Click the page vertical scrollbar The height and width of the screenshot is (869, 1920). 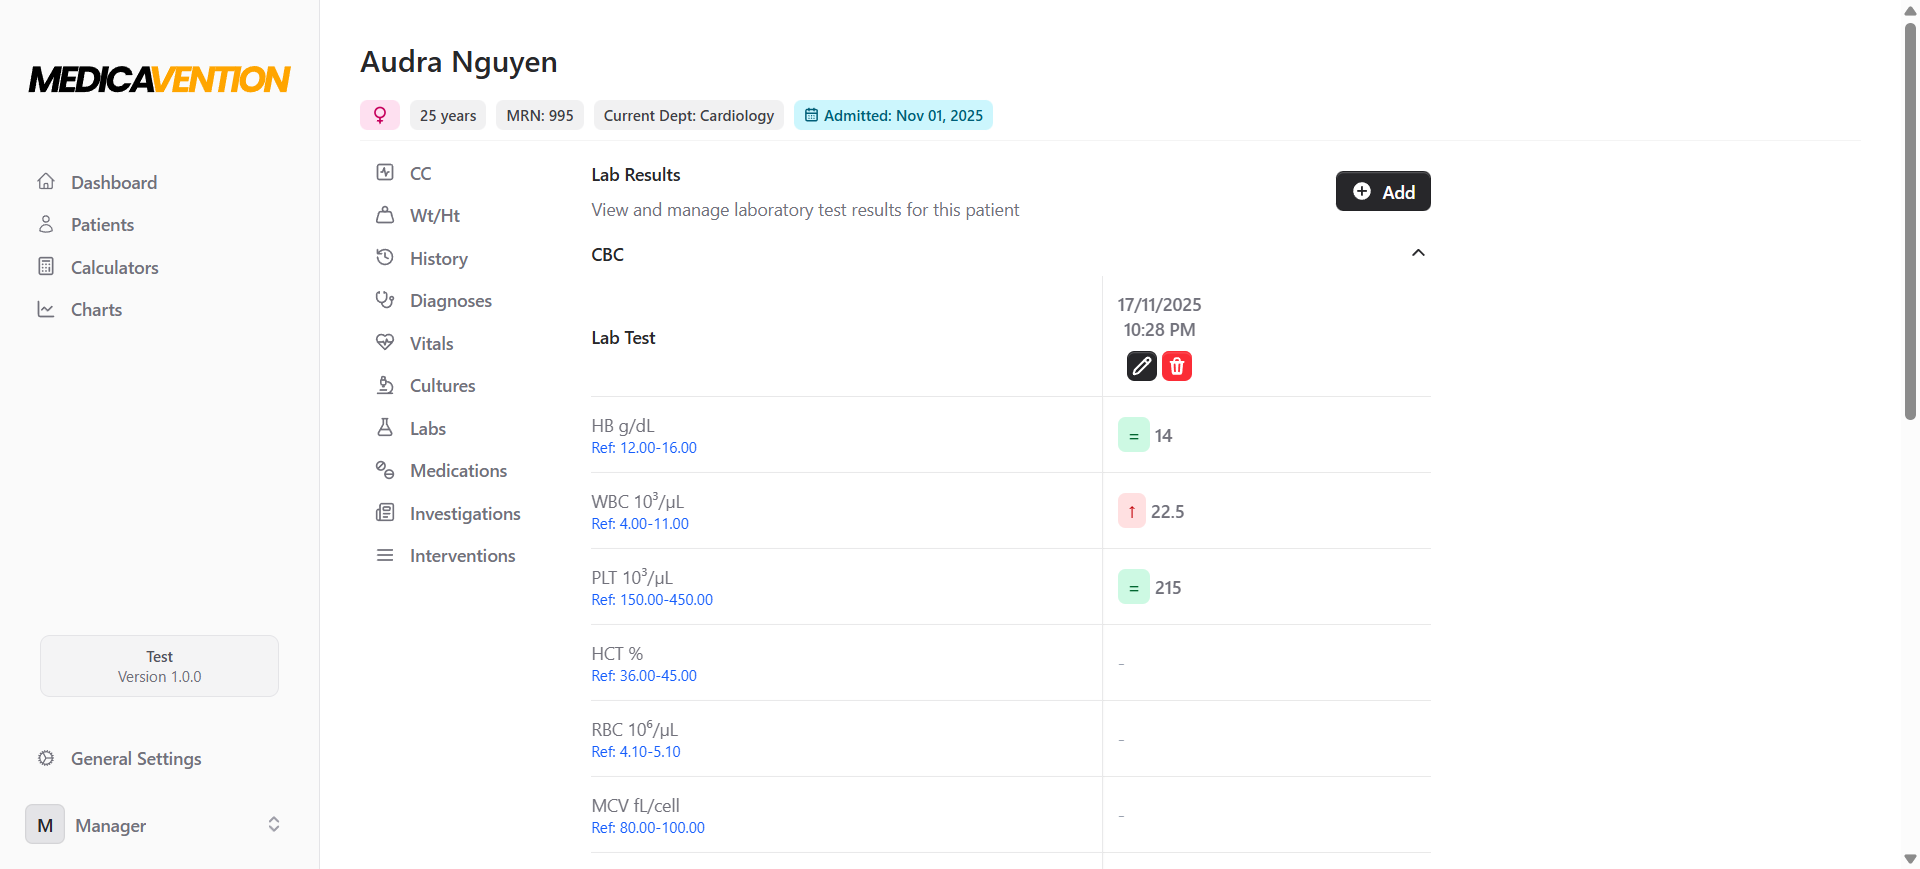tap(1910, 220)
